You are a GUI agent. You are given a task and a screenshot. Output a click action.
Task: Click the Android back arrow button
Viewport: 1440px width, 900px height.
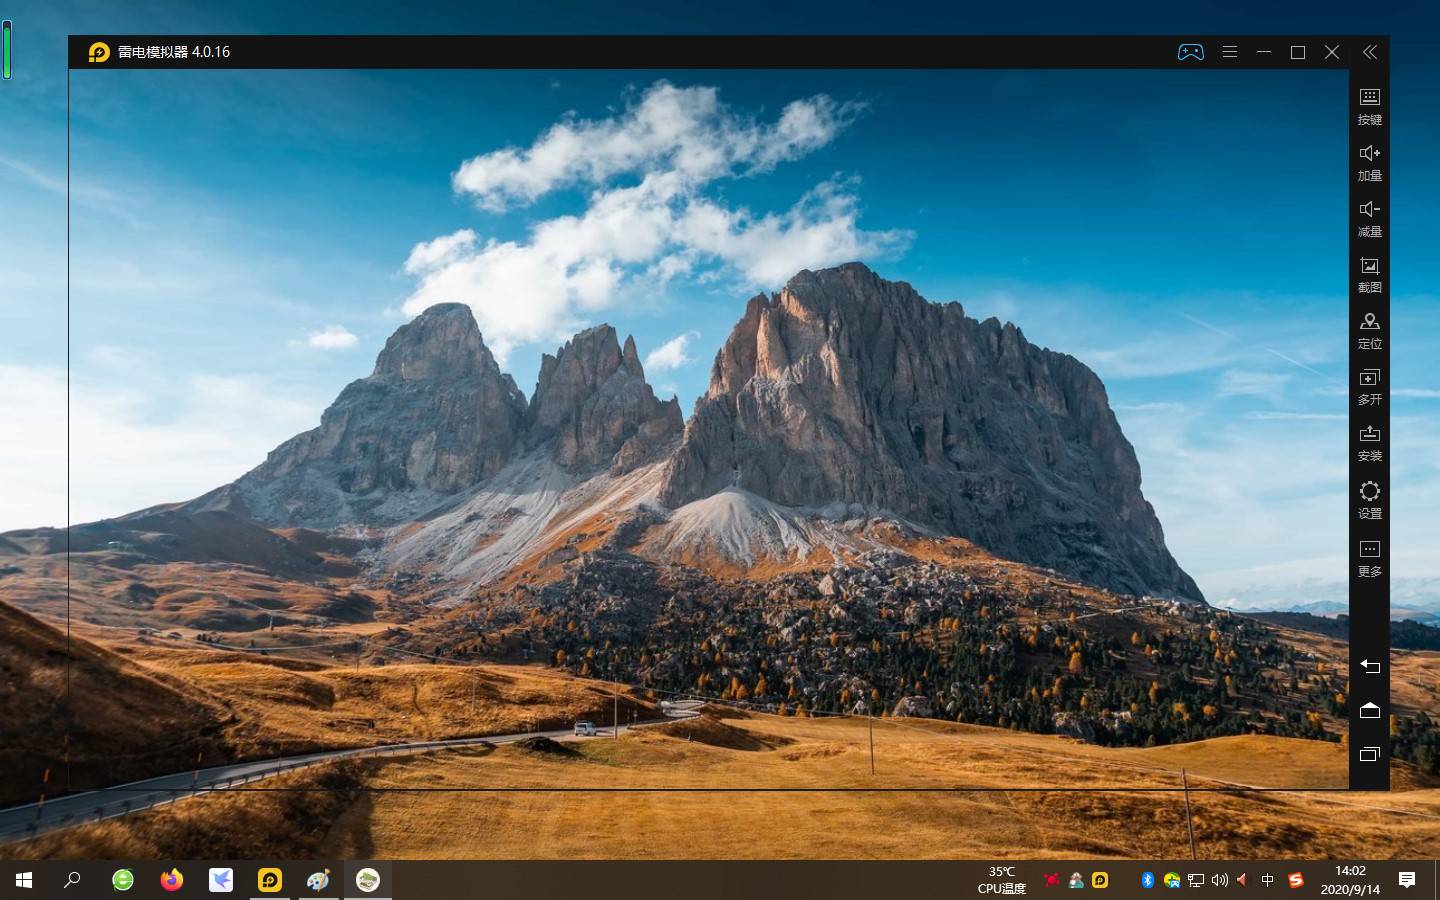(1370, 666)
